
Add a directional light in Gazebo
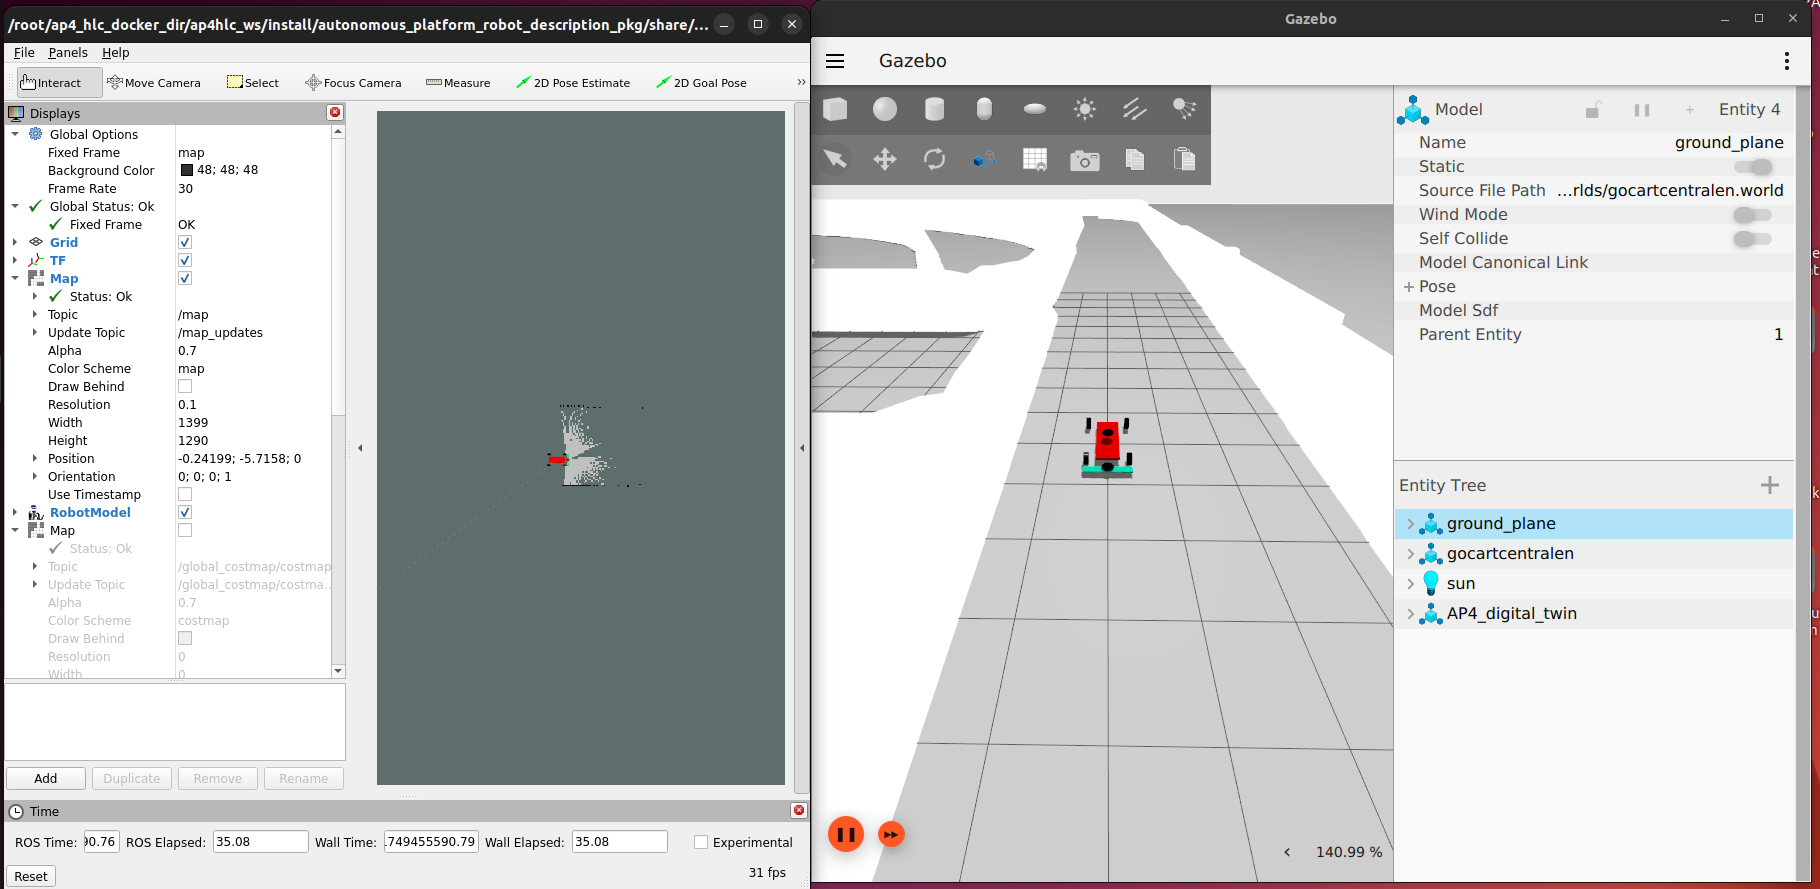pyautogui.click(x=1135, y=109)
